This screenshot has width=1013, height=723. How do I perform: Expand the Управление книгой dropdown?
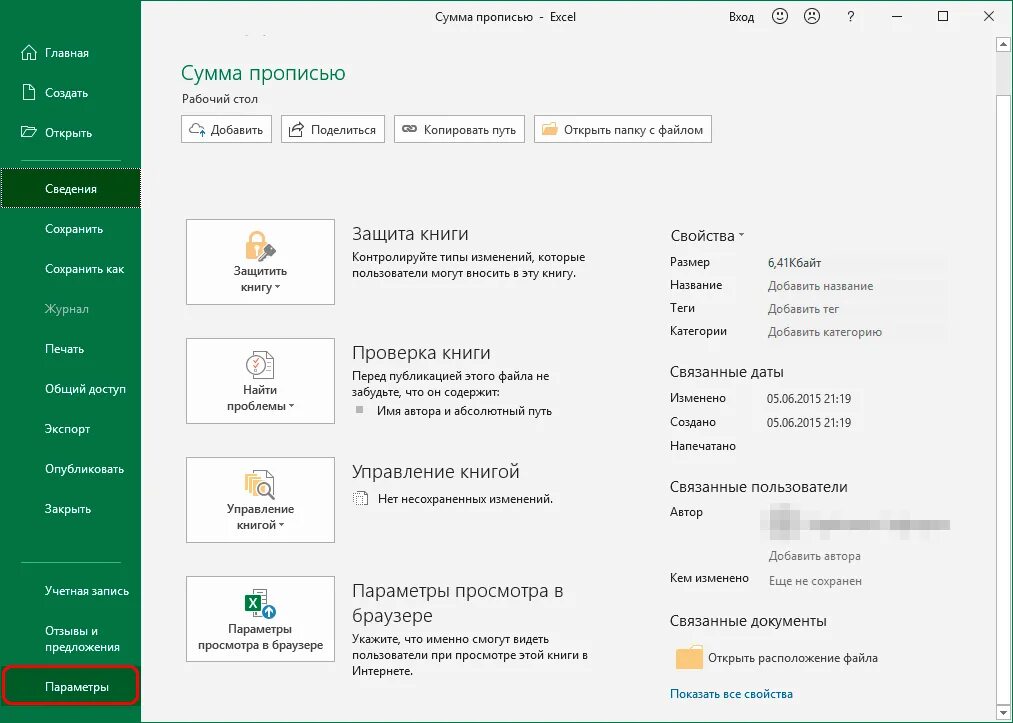[260, 500]
